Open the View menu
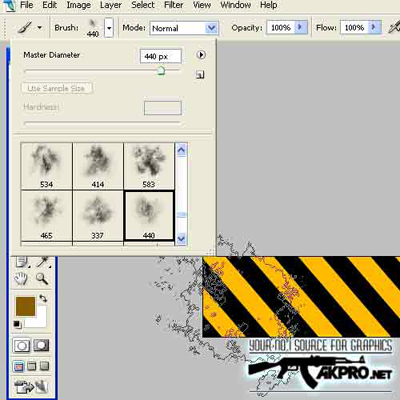Image resolution: width=400 pixels, height=400 pixels. (202, 5)
